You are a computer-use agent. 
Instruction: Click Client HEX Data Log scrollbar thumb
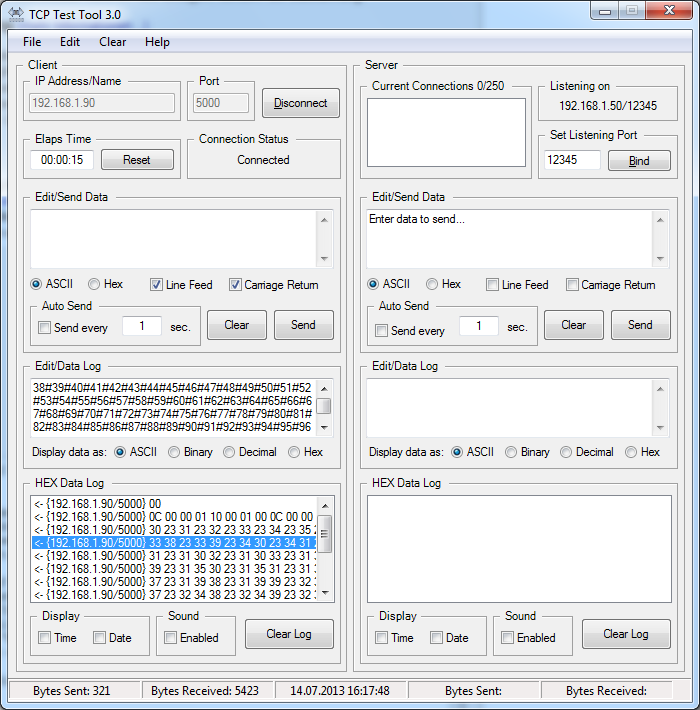(325, 534)
